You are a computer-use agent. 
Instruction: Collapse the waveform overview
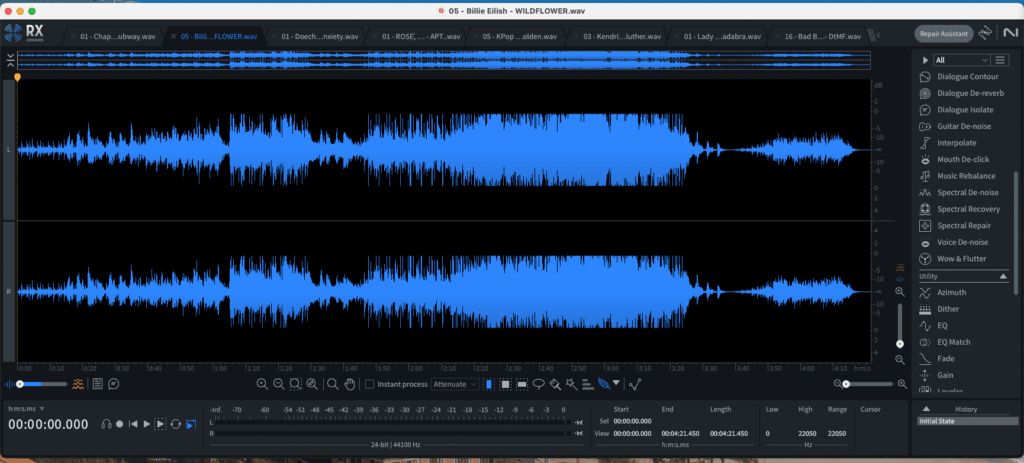point(10,60)
